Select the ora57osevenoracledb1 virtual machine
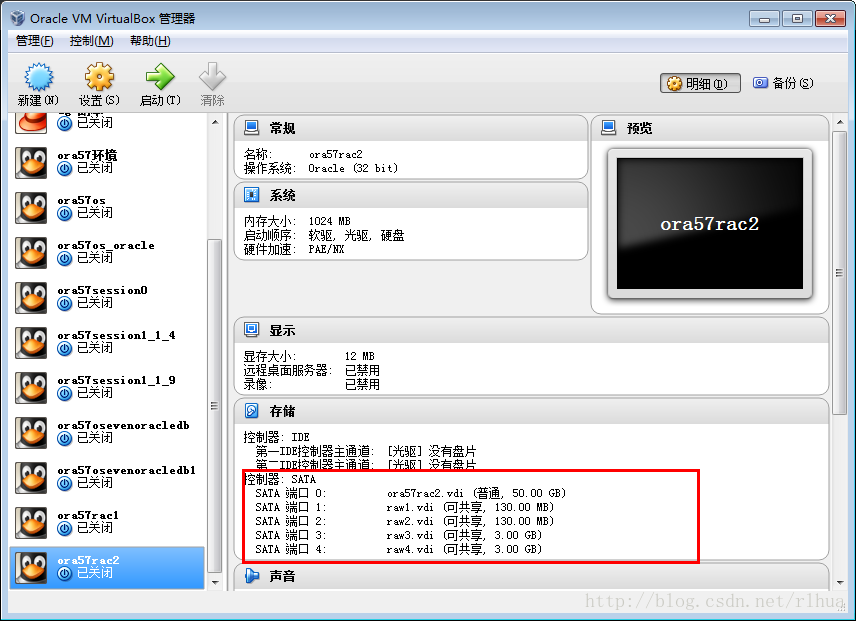 click(x=108, y=477)
